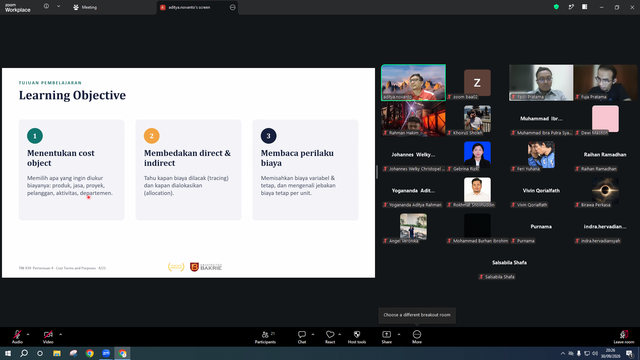Select Fajri Pratama's video tile
The image size is (640, 360).
pyautogui.click(x=541, y=82)
